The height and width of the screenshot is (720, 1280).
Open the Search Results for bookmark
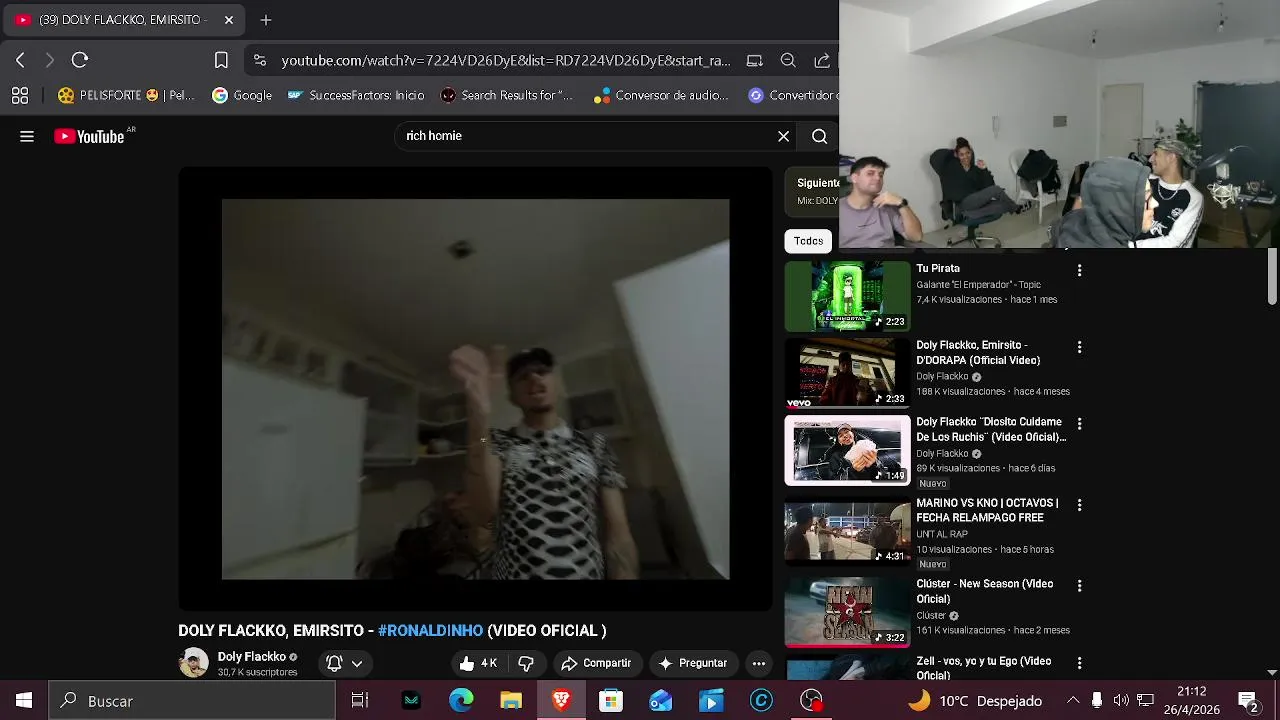[507, 95]
